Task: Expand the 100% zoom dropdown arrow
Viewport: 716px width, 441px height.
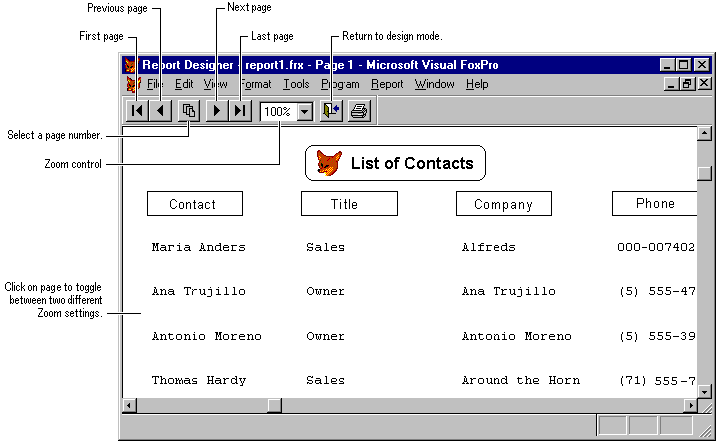Action: click(x=304, y=111)
